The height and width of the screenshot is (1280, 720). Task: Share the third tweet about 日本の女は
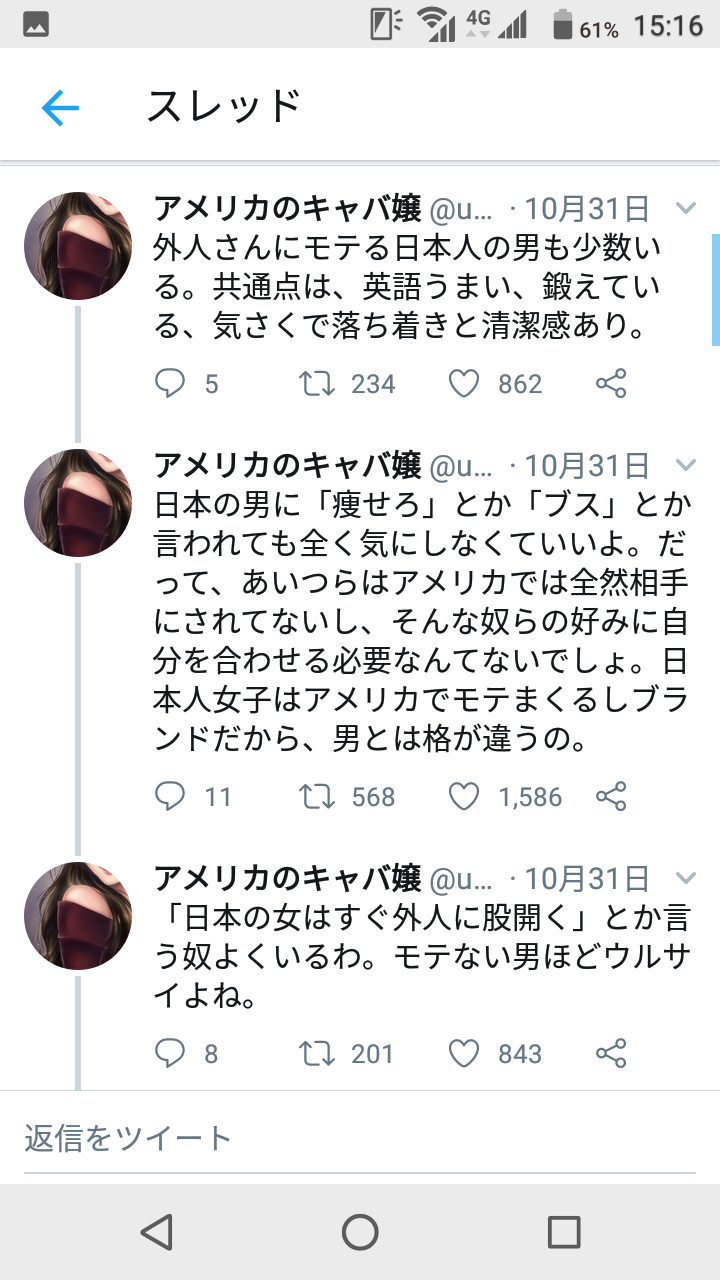pyautogui.click(x=611, y=1053)
